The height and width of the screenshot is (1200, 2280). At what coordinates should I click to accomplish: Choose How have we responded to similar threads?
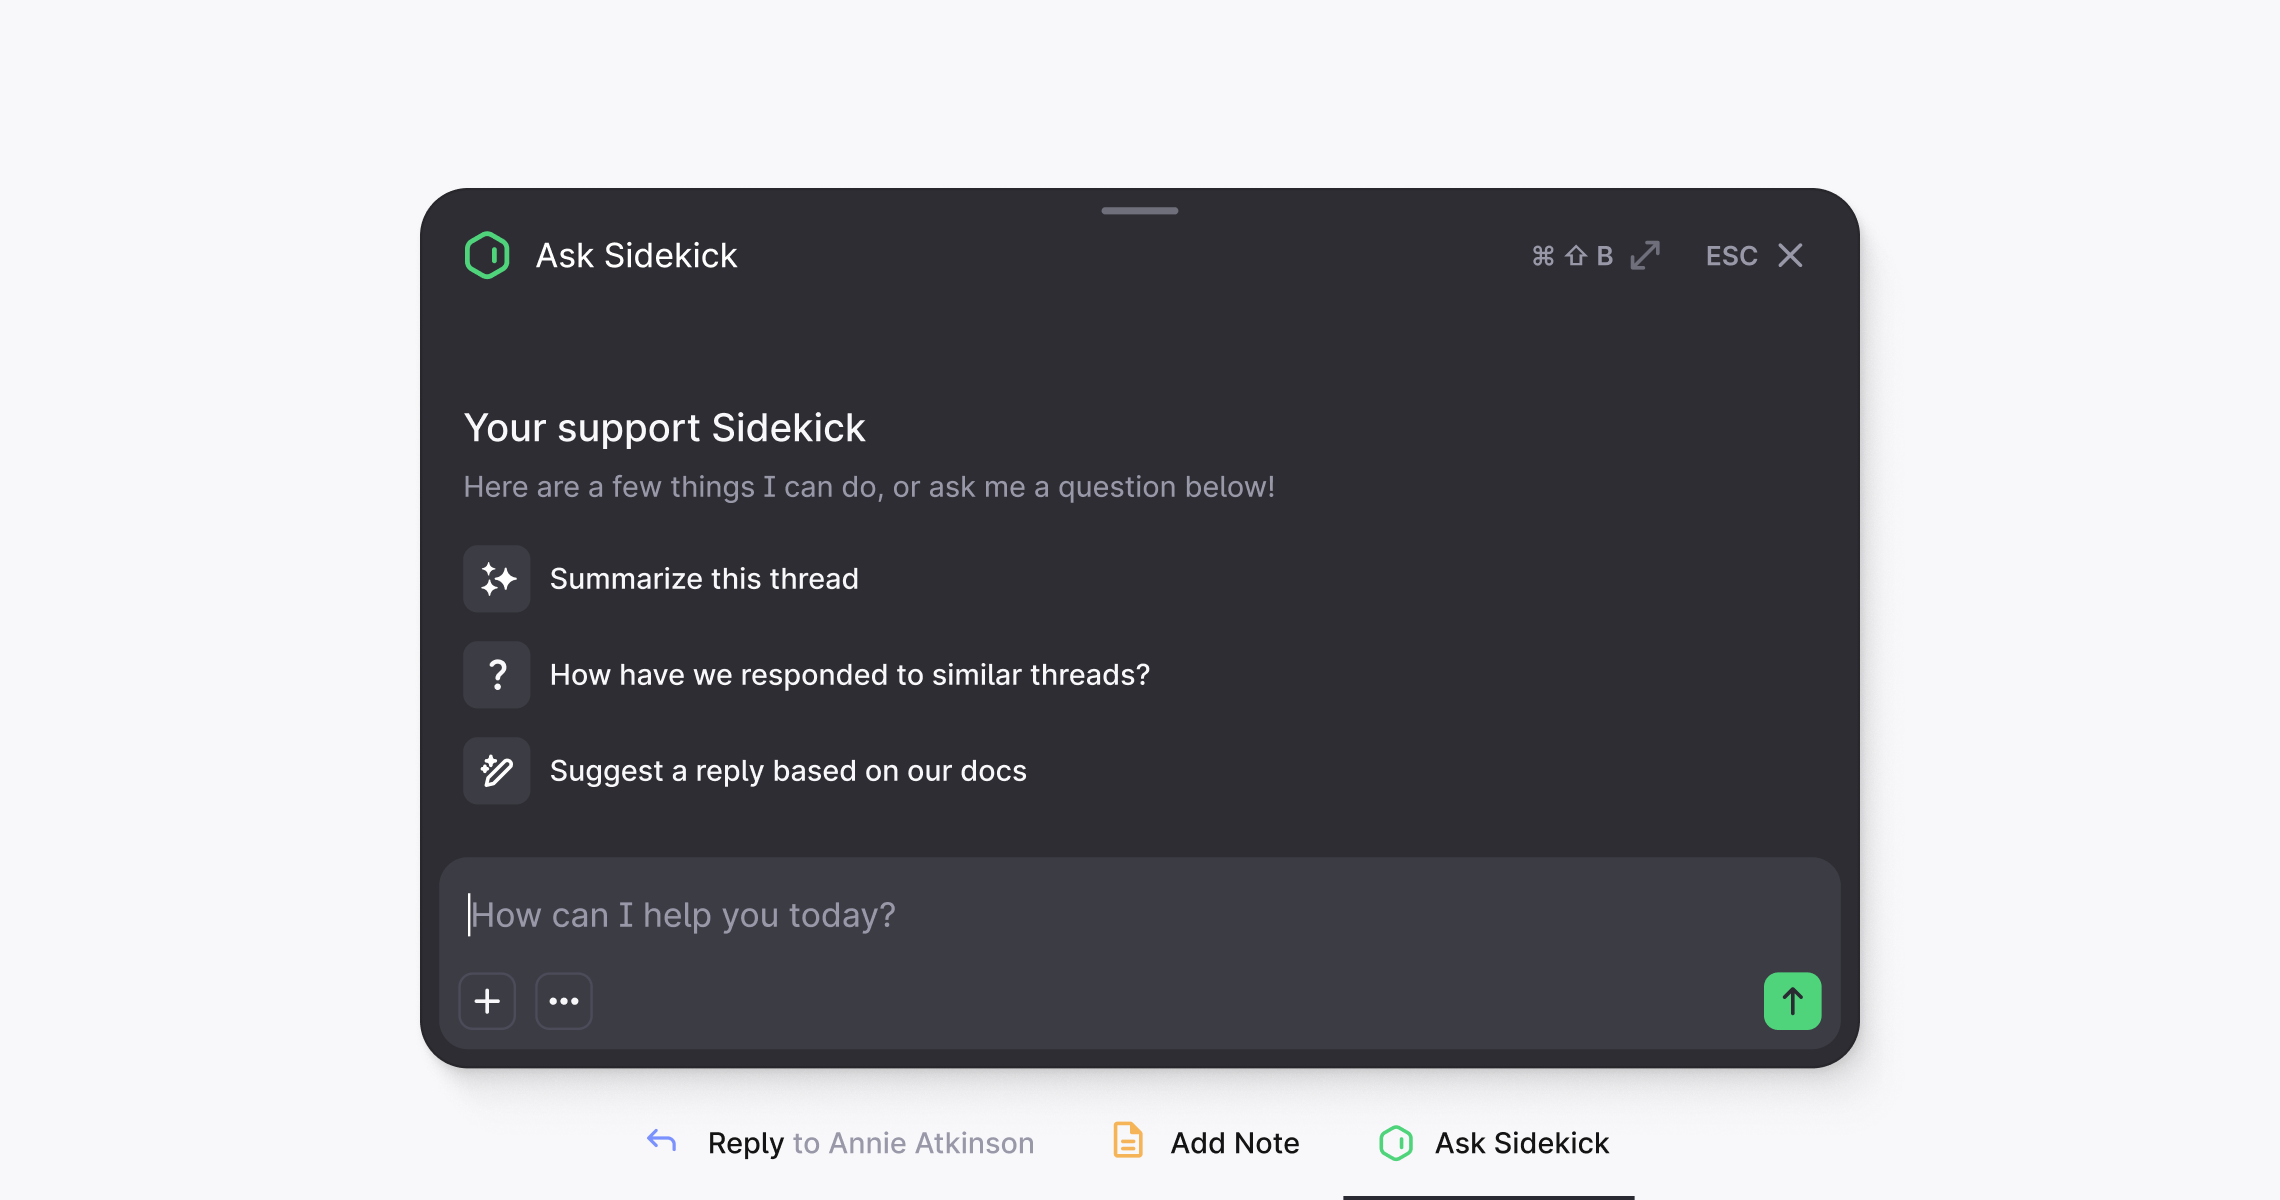849,675
